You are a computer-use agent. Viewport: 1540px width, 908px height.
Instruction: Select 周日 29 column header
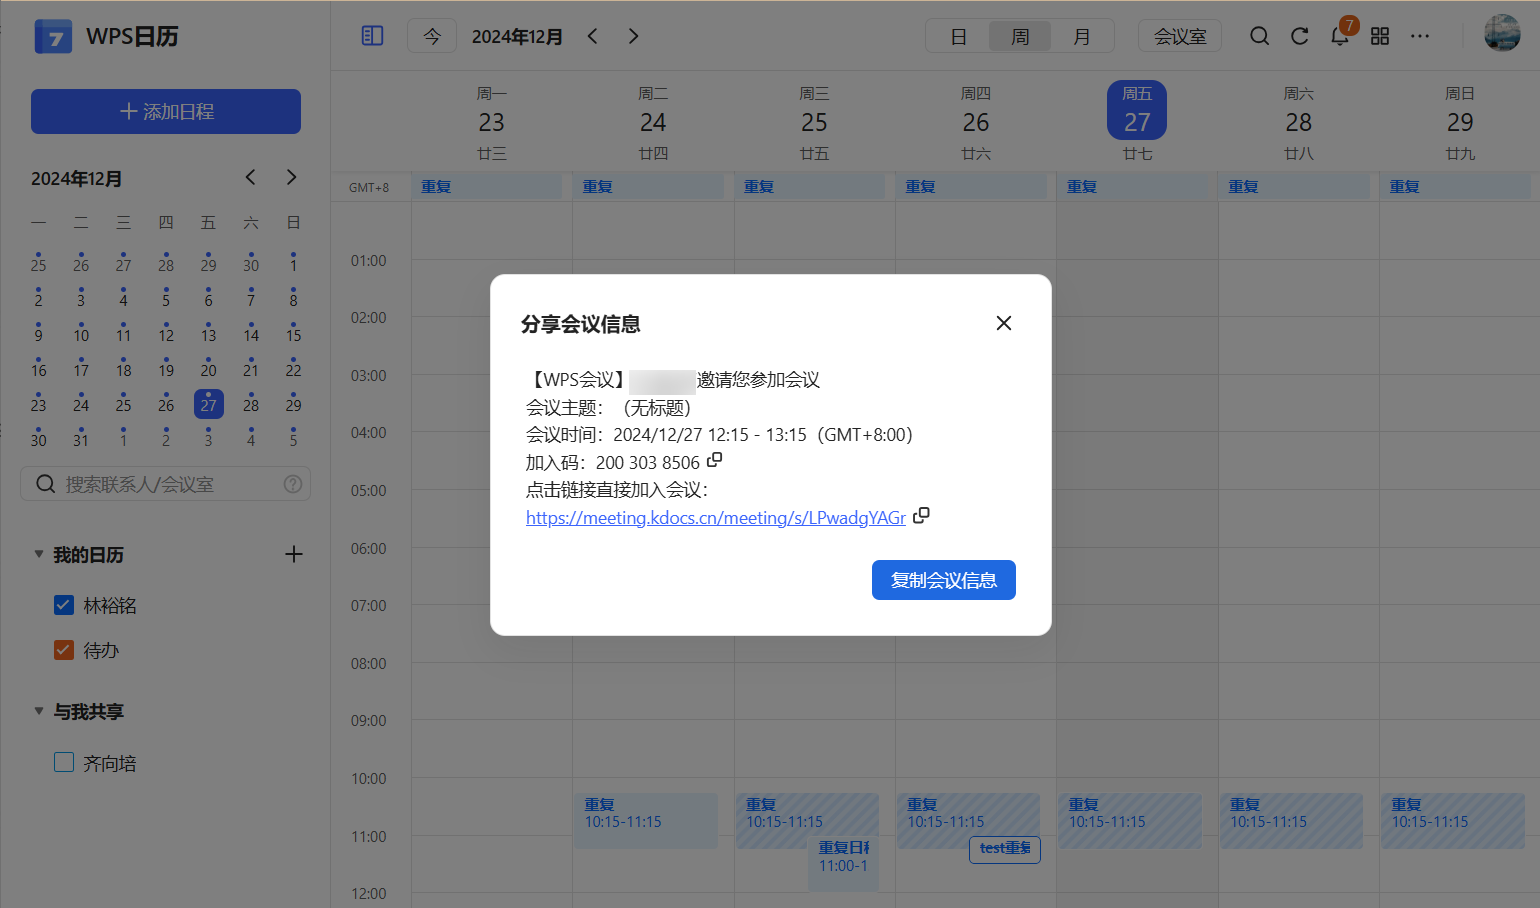[x=1460, y=122]
